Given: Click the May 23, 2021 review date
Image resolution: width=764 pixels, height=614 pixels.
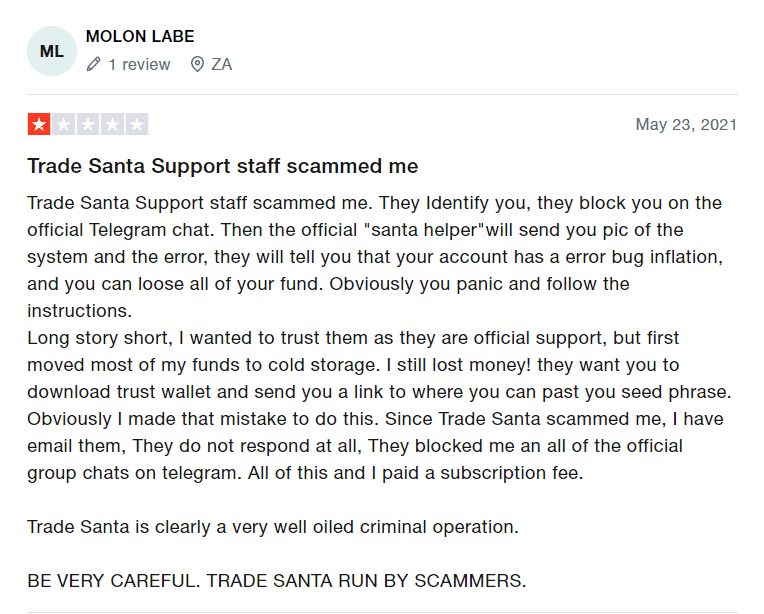Looking at the screenshot, I should (x=686, y=124).
